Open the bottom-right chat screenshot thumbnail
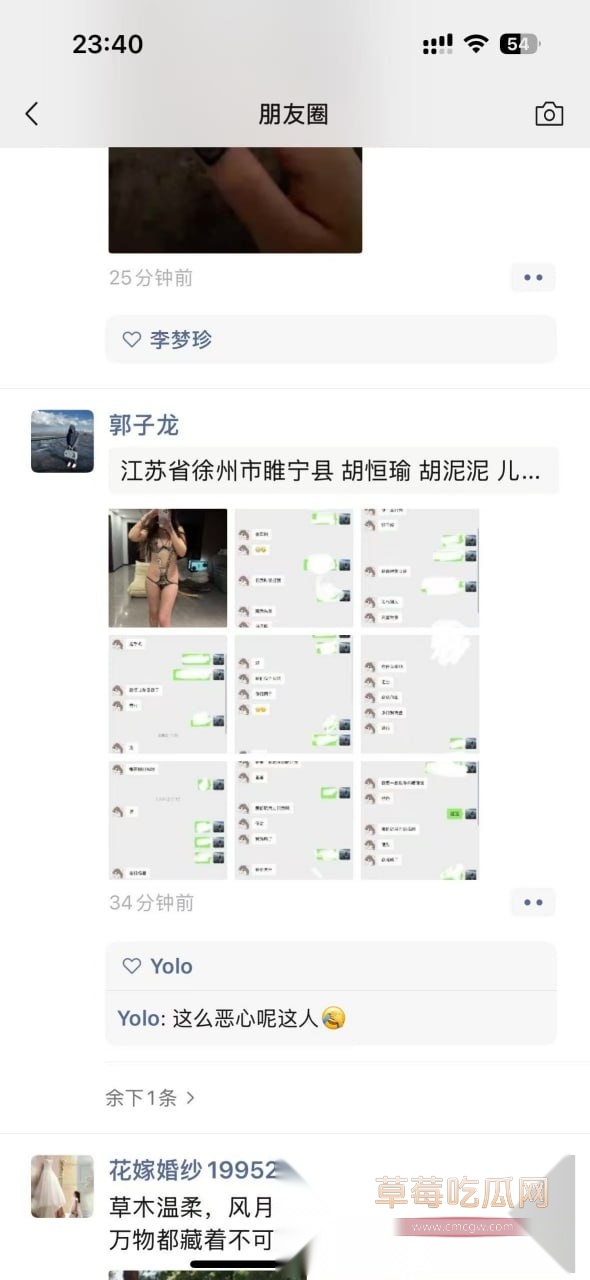The width and height of the screenshot is (590, 1280). (420, 820)
